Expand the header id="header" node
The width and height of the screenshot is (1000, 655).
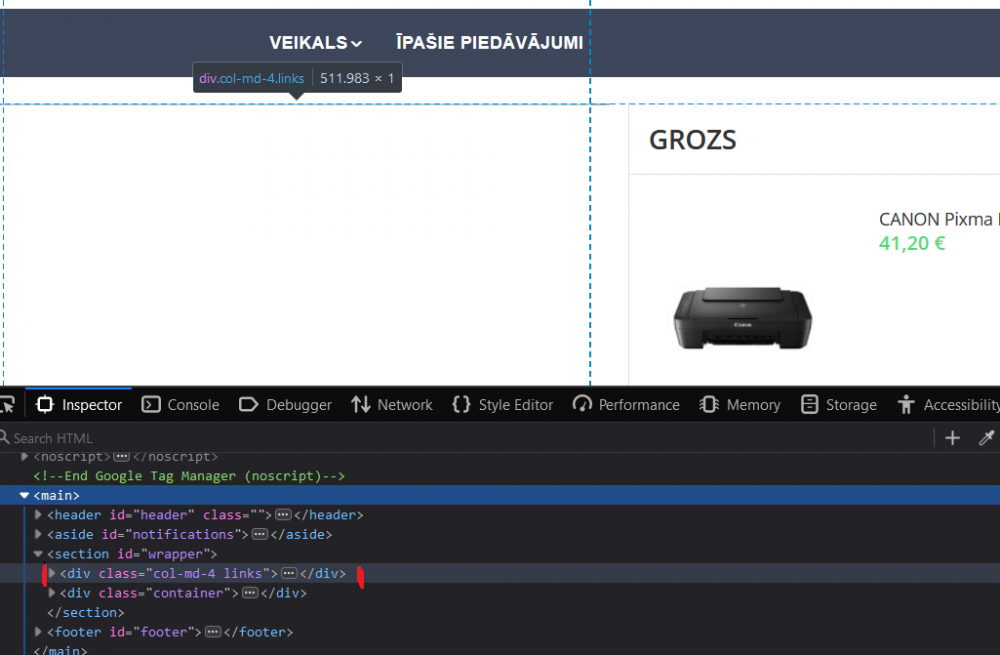tap(38, 515)
